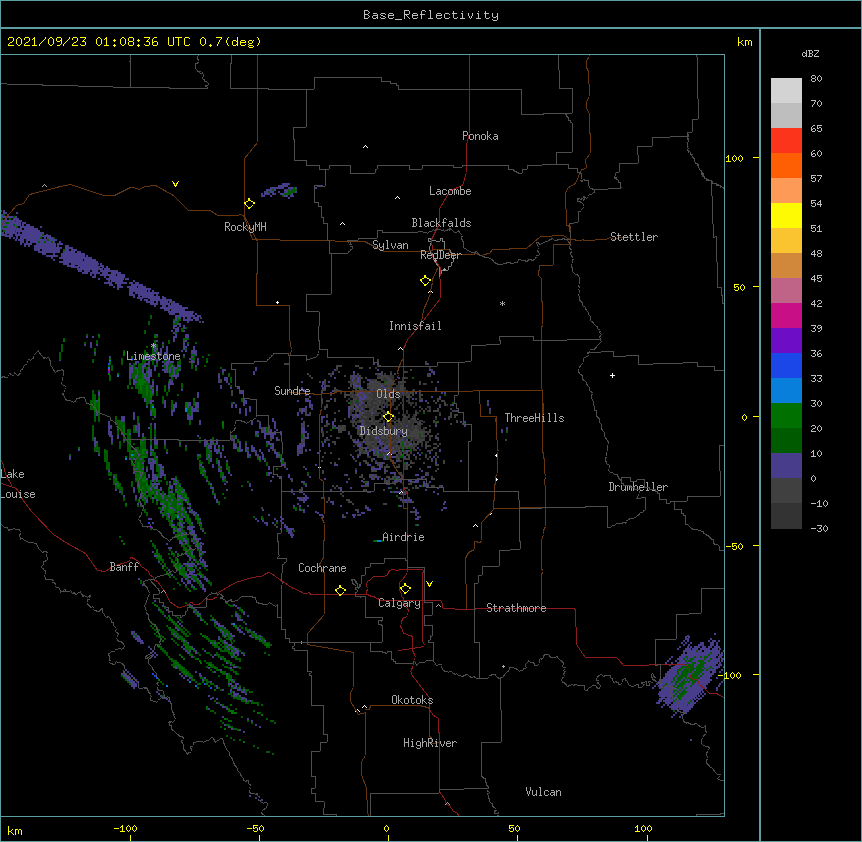Image resolution: width=862 pixels, height=842 pixels.
Task: Click the Sylvan label on the map
Action: 390,245
